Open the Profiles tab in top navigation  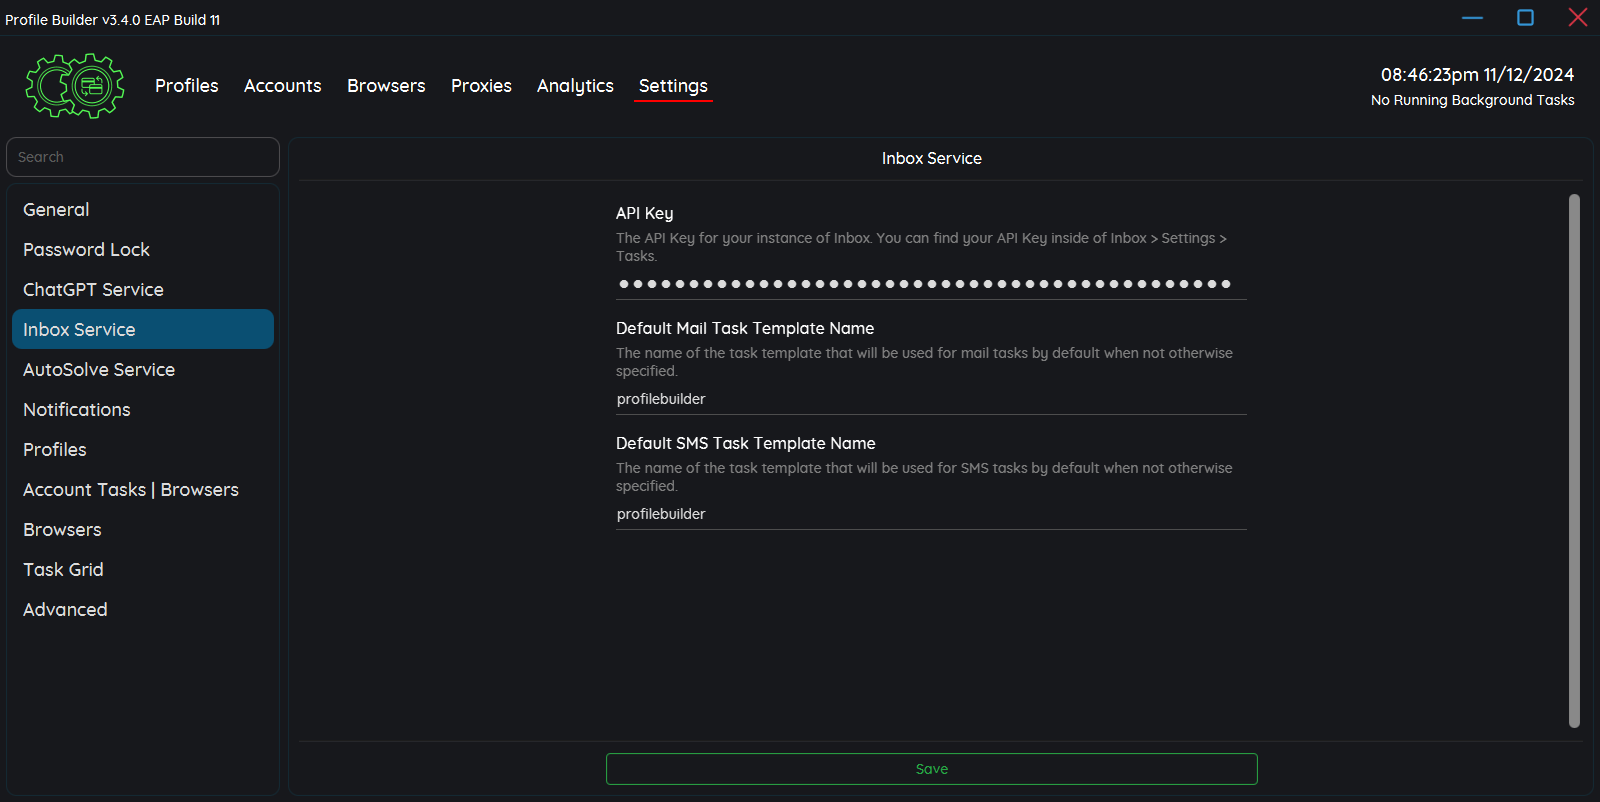coord(186,86)
